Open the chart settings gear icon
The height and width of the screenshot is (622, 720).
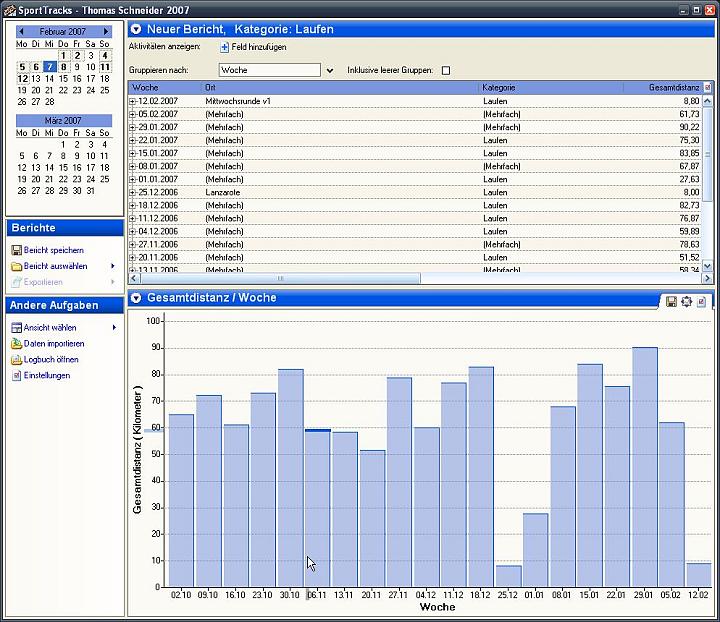point(686,302)
